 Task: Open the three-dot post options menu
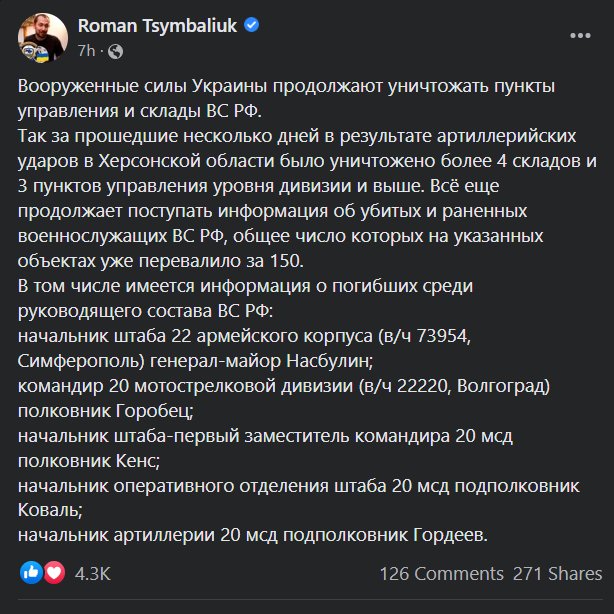(578, 34)
